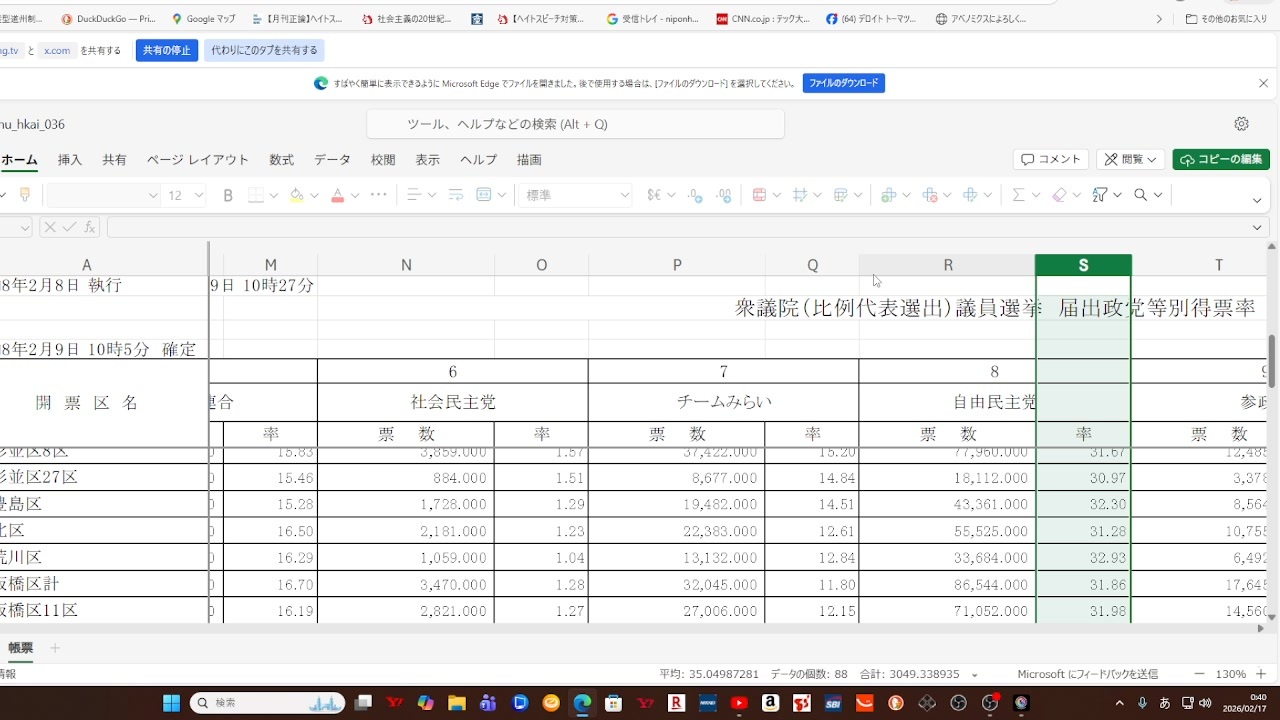Click the fill color bucket icon

296,195
